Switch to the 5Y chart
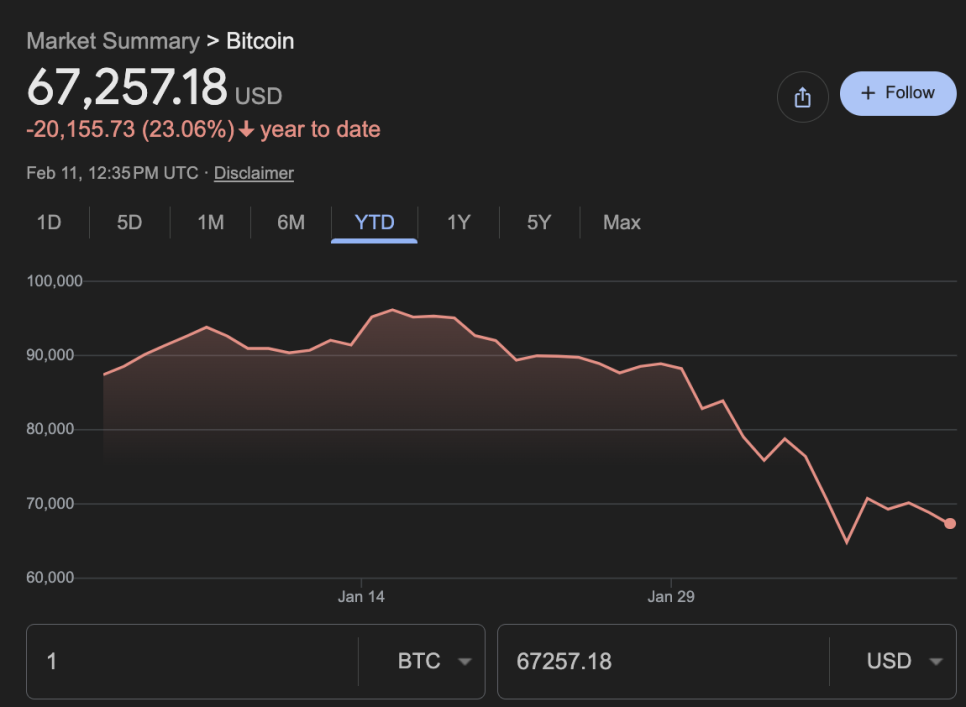The image size is (966, 707). 539,222
